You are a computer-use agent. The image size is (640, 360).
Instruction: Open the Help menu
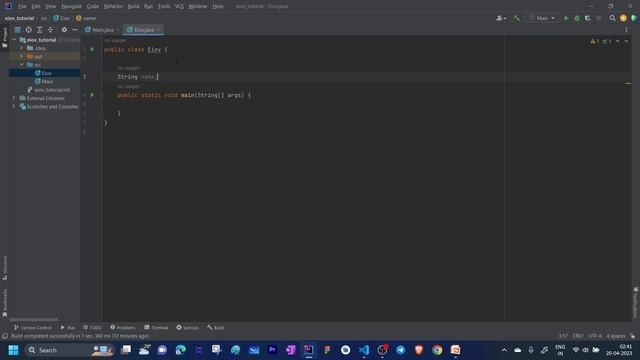[218, 6]
